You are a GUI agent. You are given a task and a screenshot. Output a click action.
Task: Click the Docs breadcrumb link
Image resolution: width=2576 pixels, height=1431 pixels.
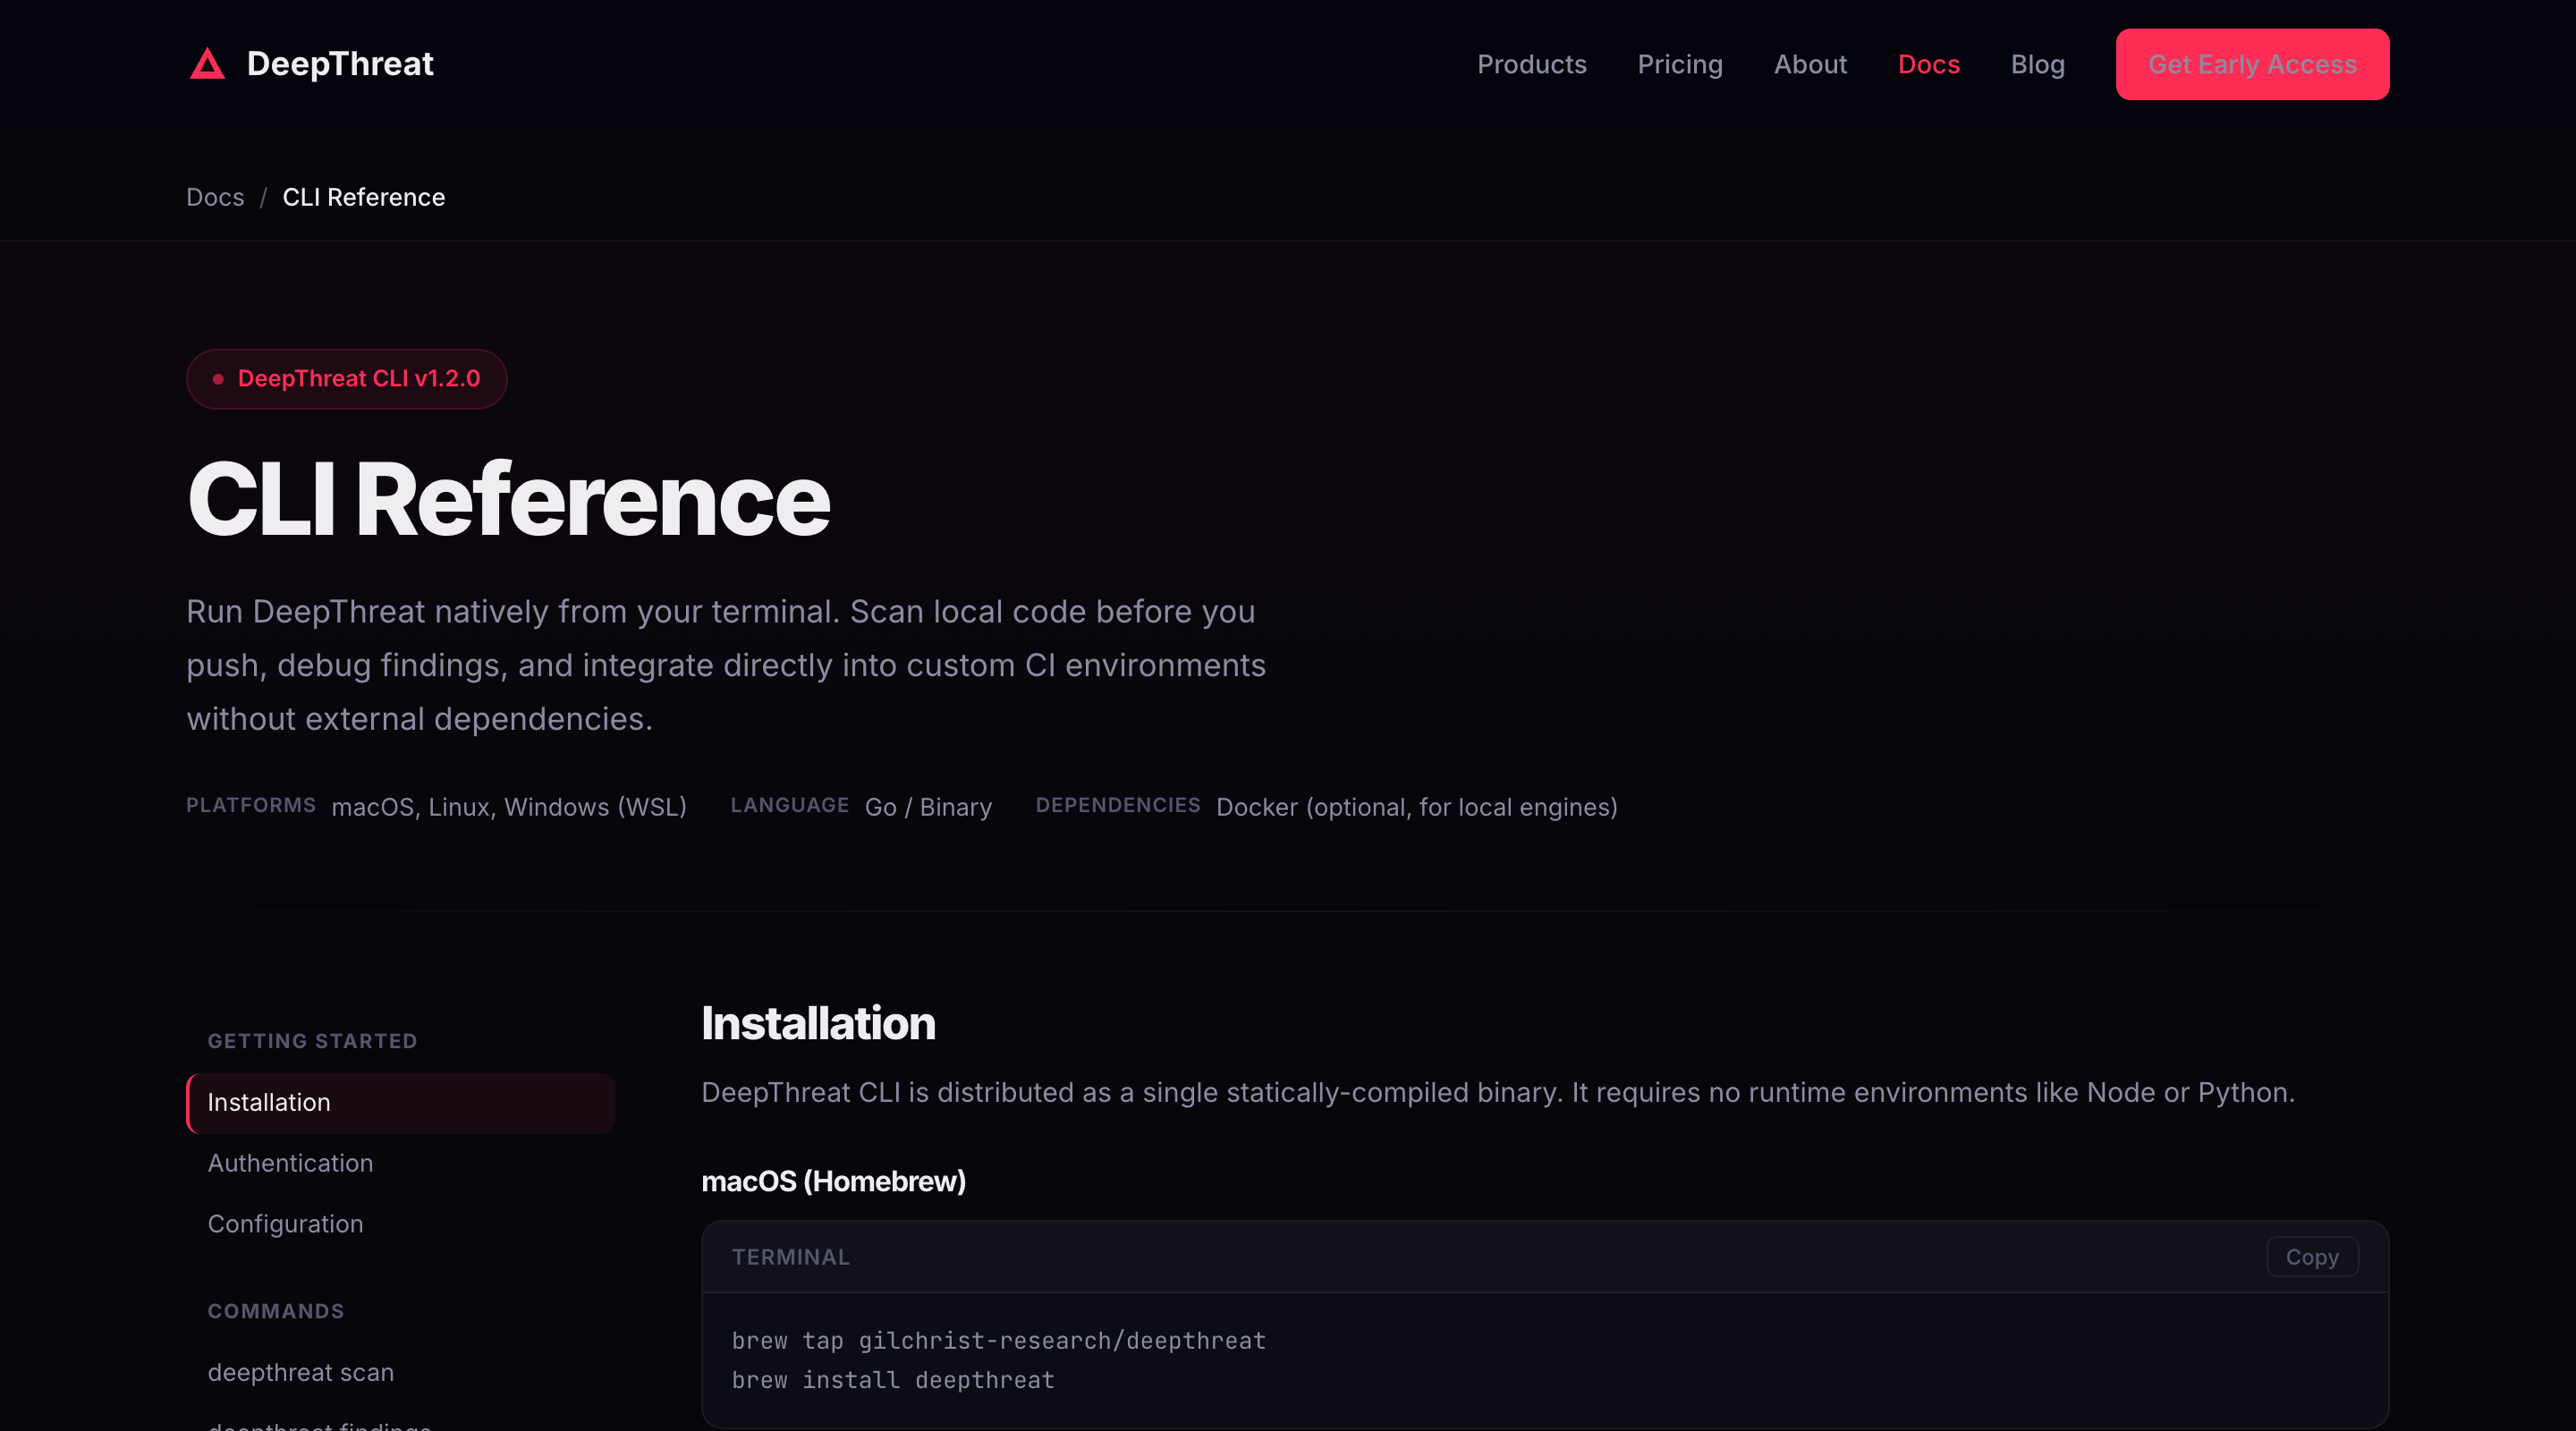[x=215, y=197]
